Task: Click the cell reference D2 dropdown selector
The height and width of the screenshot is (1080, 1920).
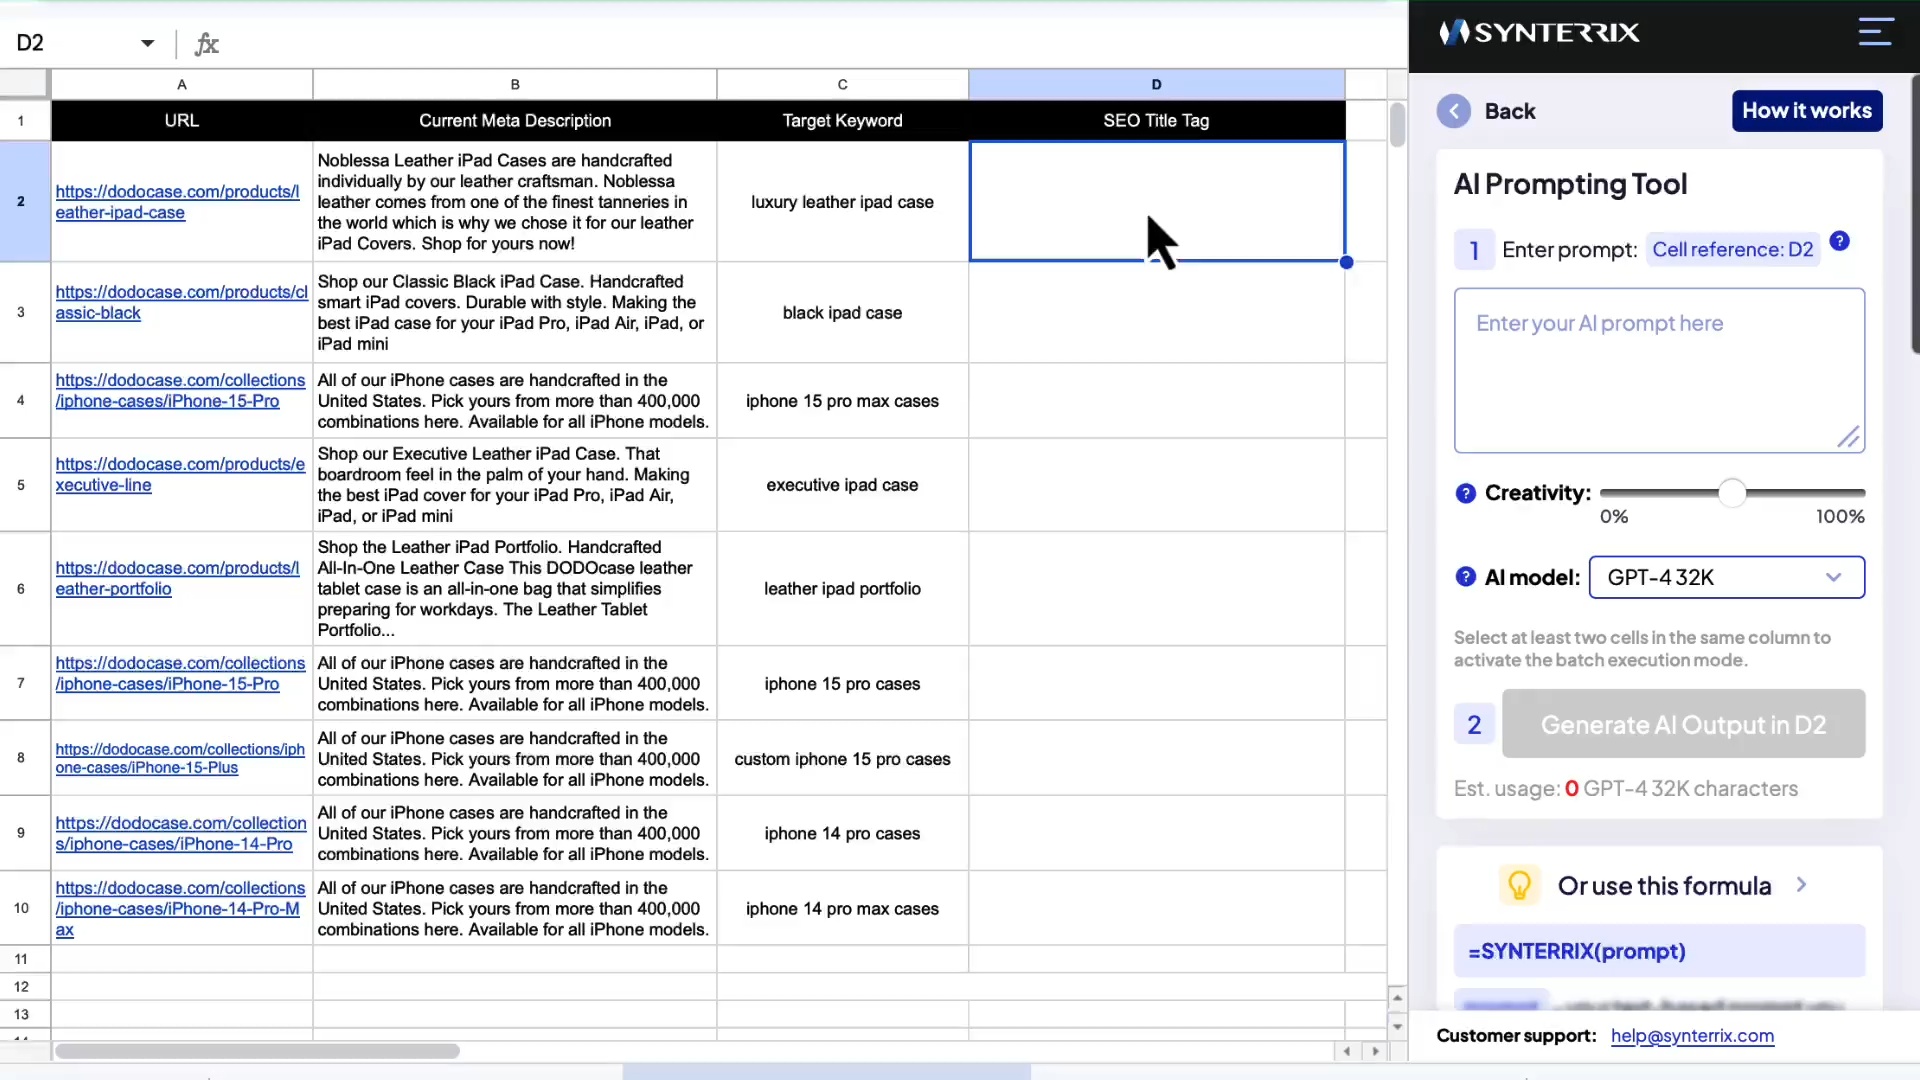Action: click(1731, 249)
